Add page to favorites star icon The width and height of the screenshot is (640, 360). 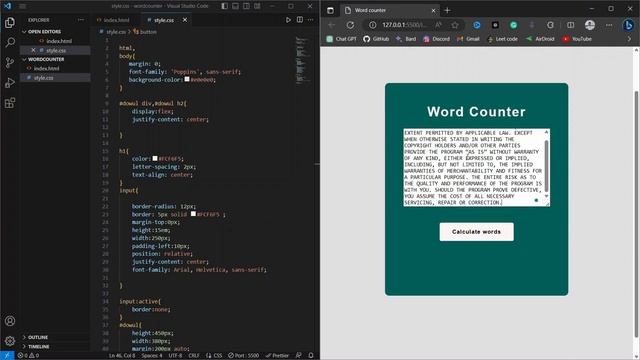pos(455,25)
